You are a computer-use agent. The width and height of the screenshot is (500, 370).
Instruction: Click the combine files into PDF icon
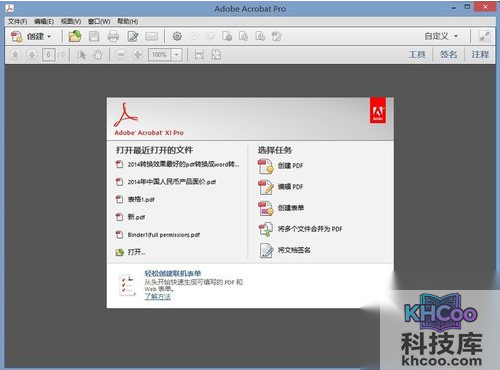click(266, 229)
